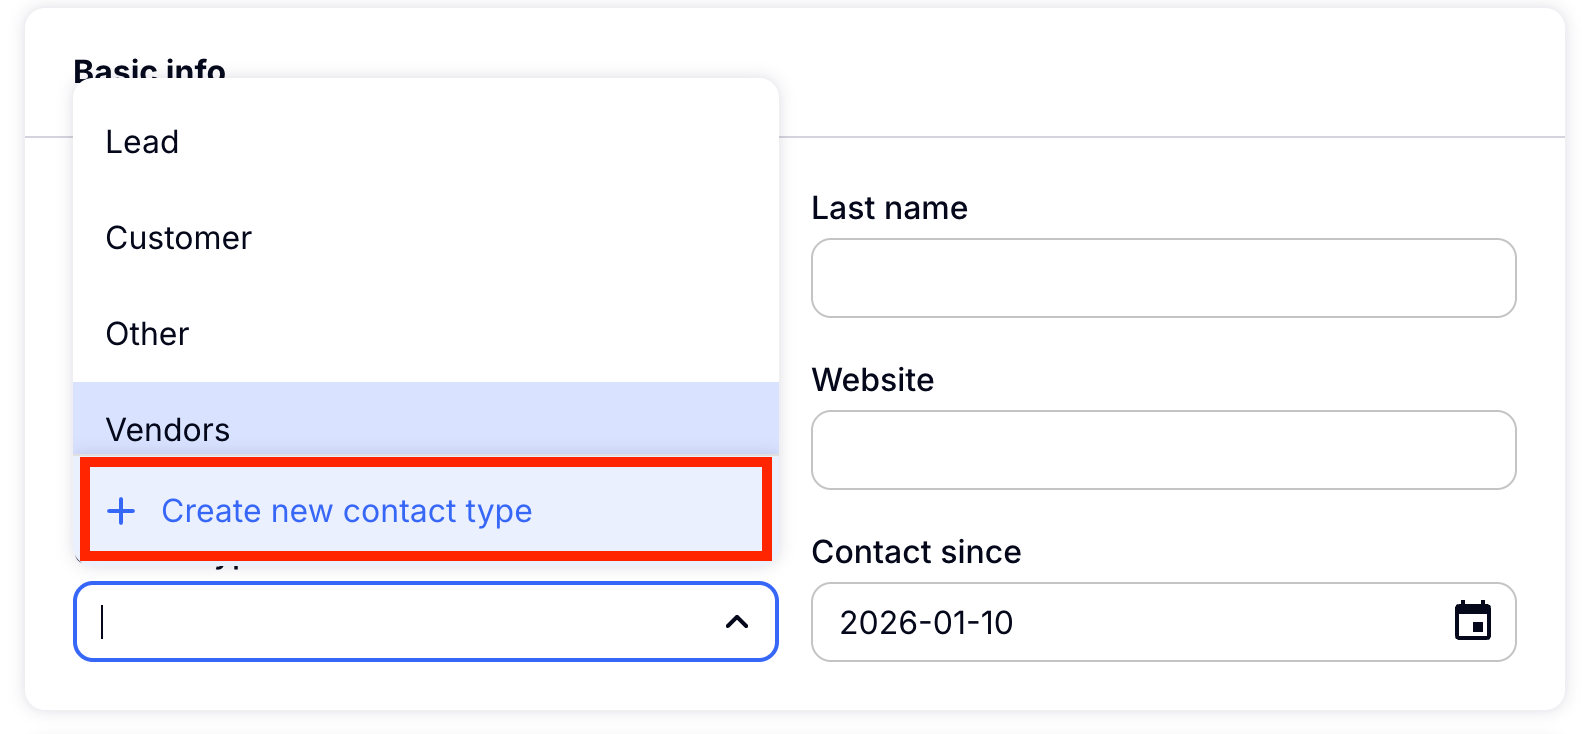Open the calendar picker icon
The height and width of the screenshot is (734, 1582).
click(x=1472, y=621)
